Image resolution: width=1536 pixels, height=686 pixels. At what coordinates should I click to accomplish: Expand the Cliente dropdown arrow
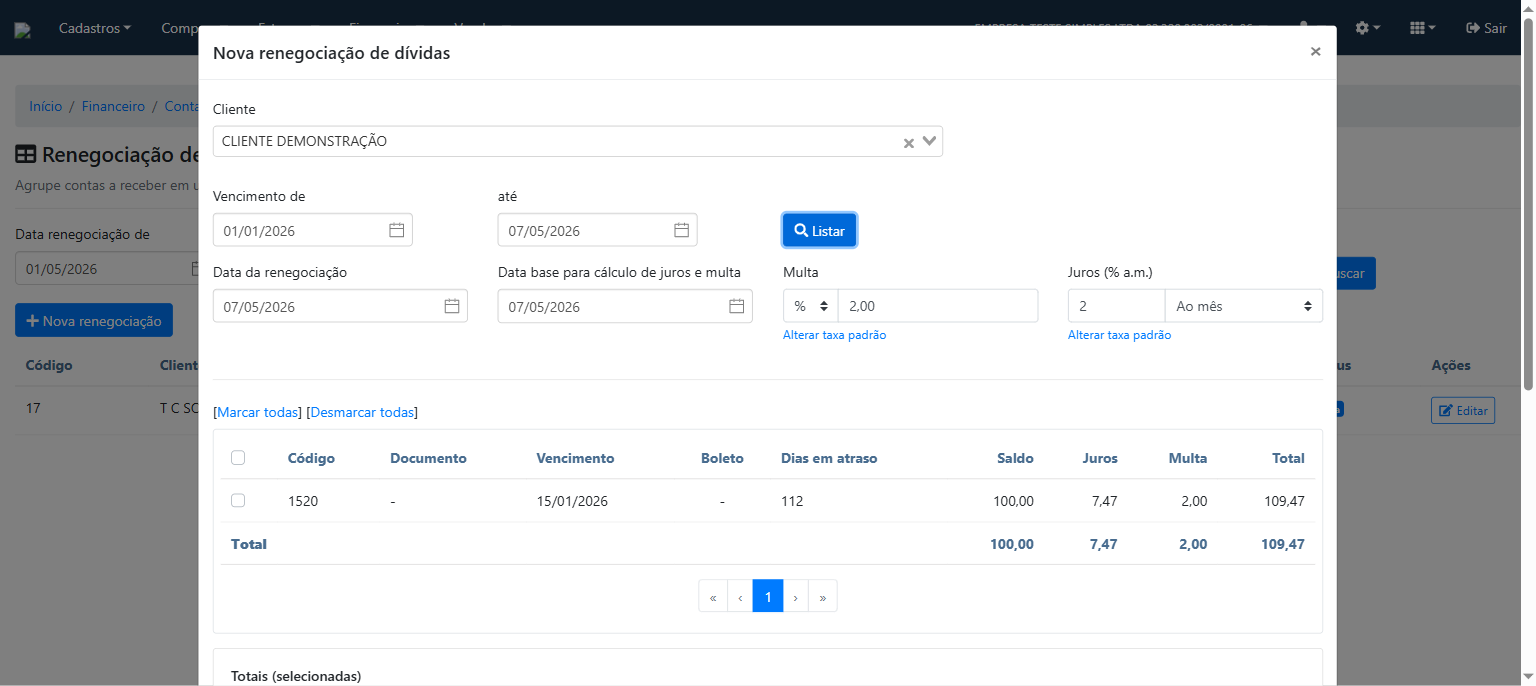point(930,141)
